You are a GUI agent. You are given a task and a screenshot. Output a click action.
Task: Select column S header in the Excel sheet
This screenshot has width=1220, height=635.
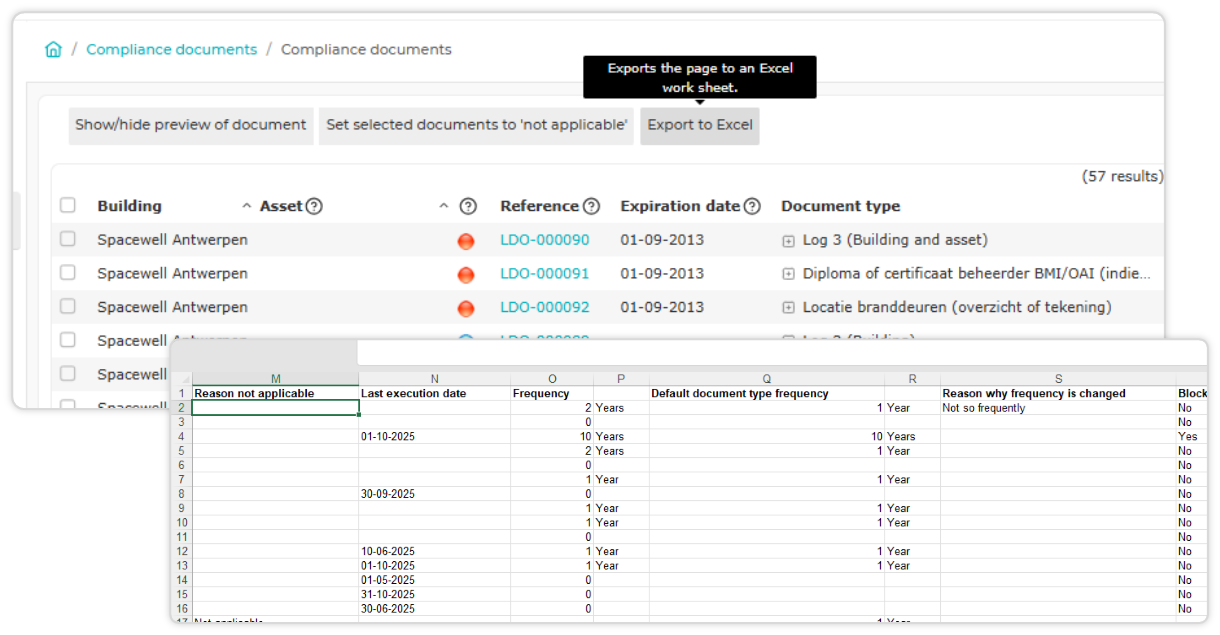1058,379
